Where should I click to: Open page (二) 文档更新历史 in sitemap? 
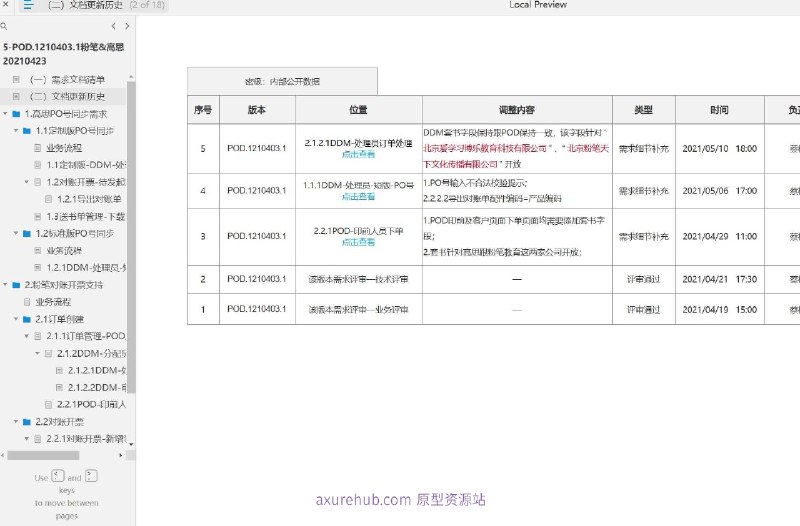click(x=67, y=96)
